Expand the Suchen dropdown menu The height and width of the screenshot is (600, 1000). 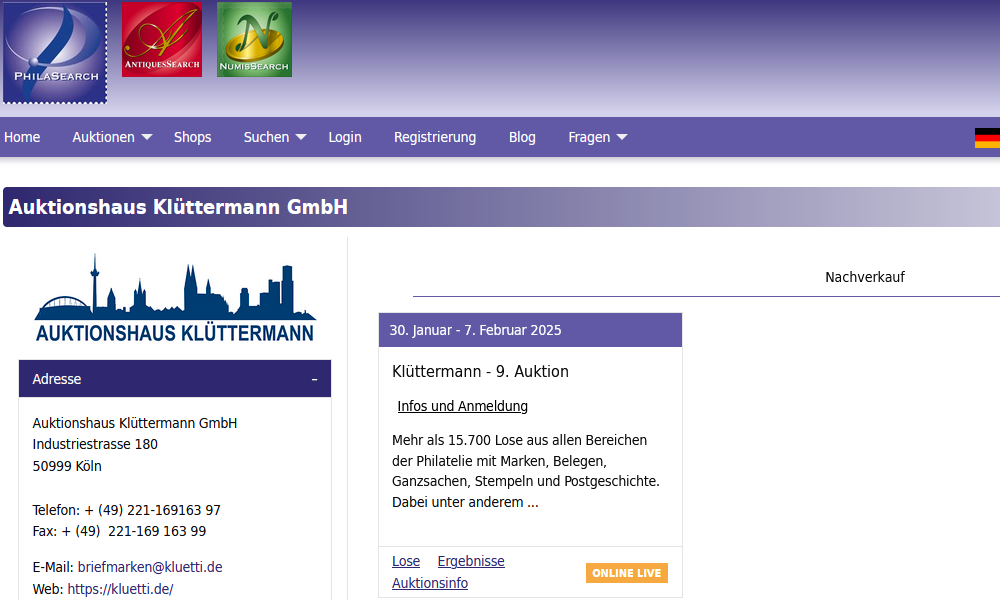tap(275, 137)
